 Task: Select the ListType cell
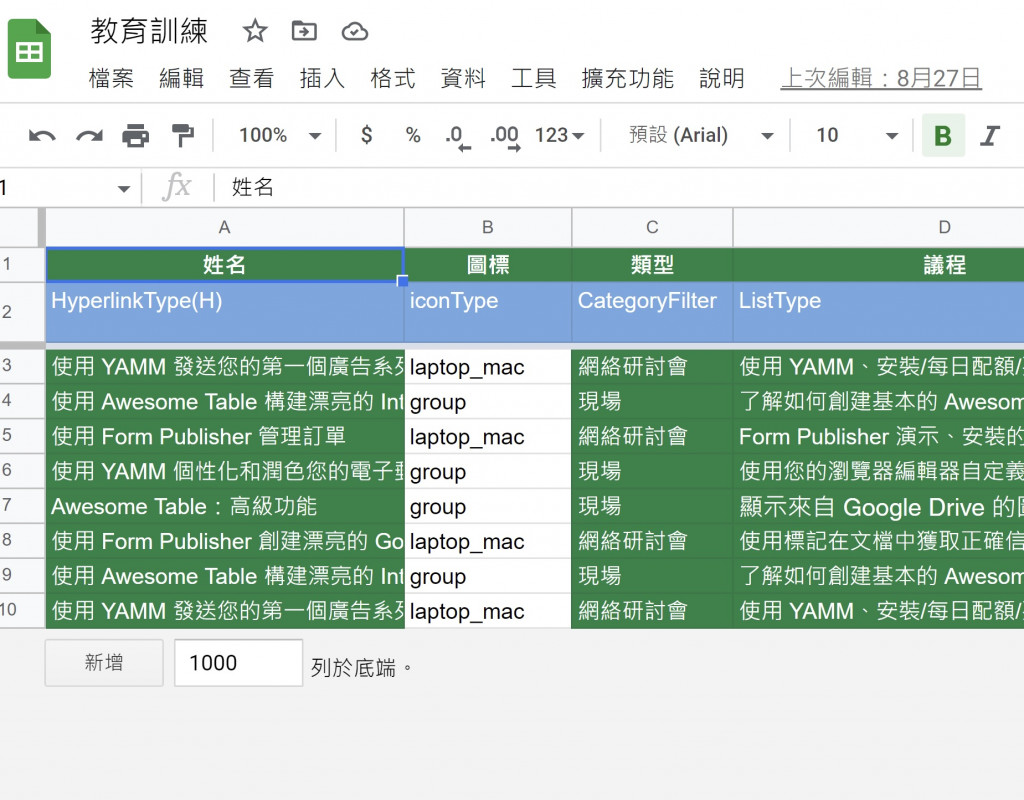click(878, 312)
